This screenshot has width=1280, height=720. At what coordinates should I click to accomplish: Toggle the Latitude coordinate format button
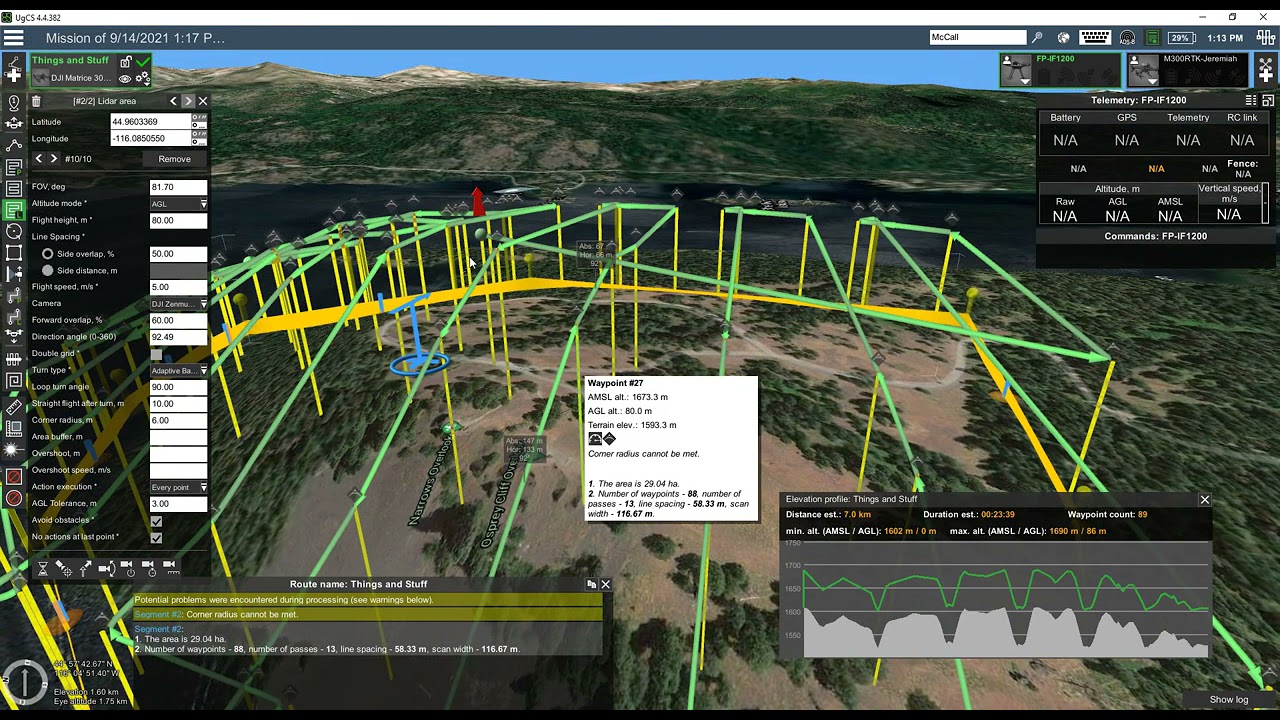[199, 121]
